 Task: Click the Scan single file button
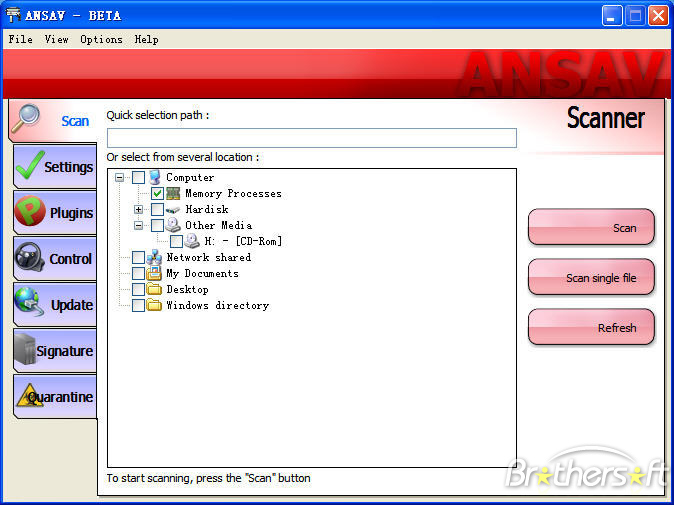(x=591, y=277)
